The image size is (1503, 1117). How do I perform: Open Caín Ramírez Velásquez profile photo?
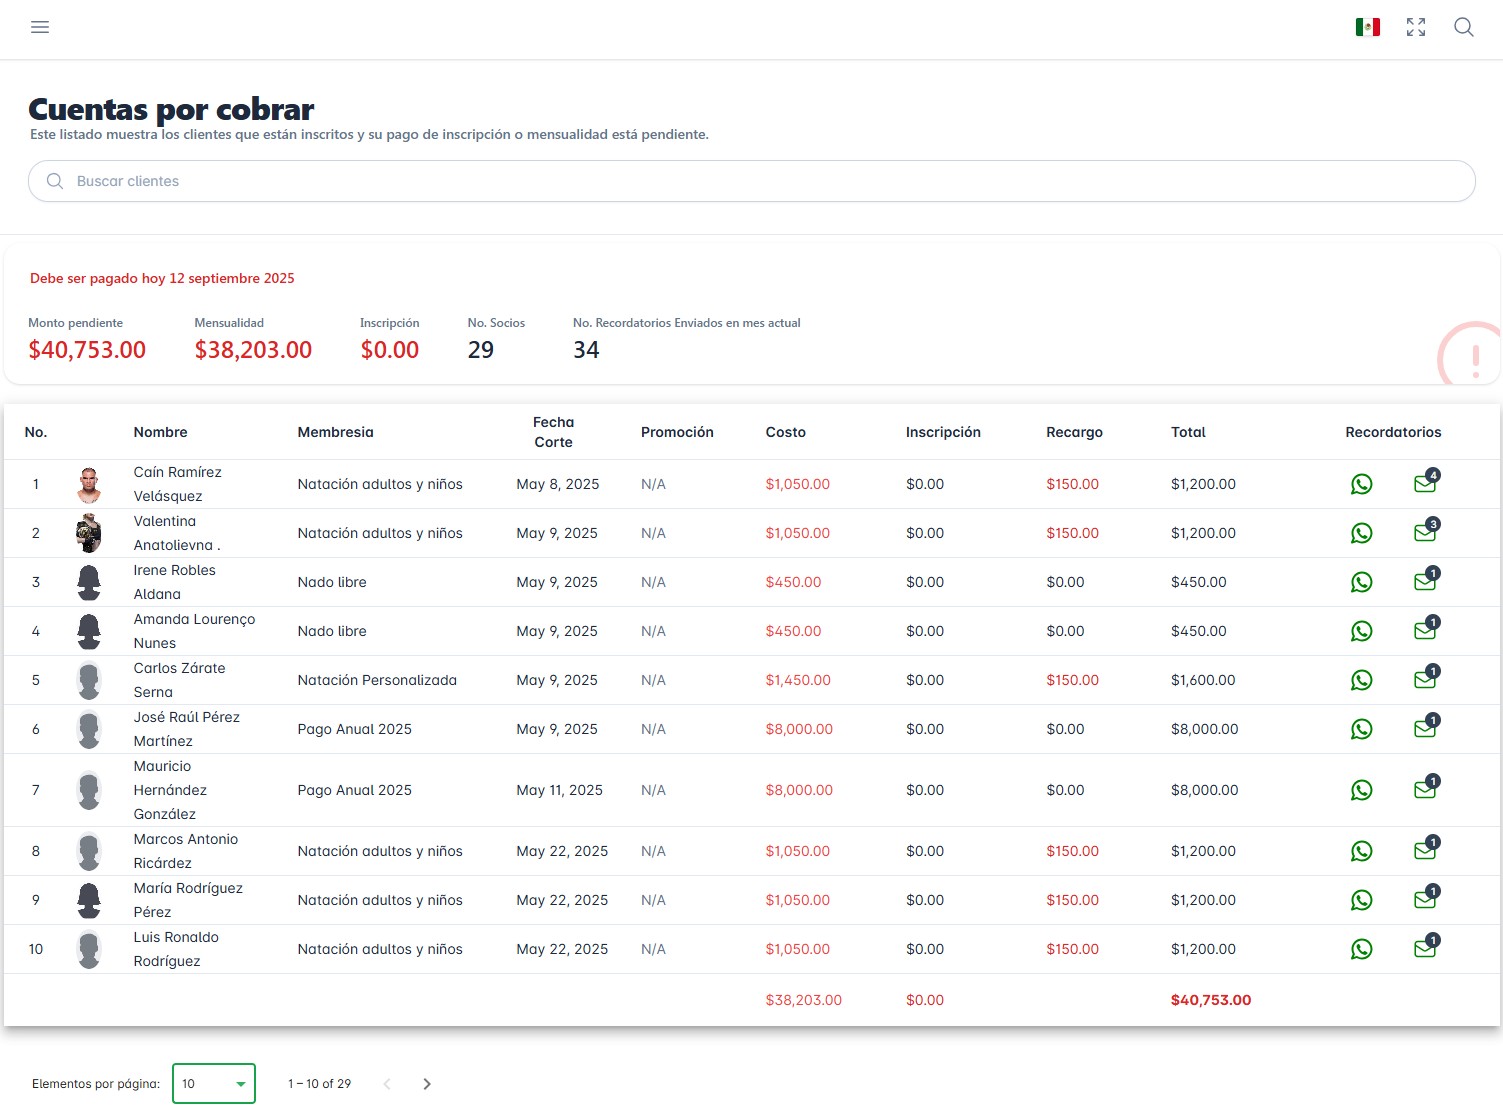89,485
